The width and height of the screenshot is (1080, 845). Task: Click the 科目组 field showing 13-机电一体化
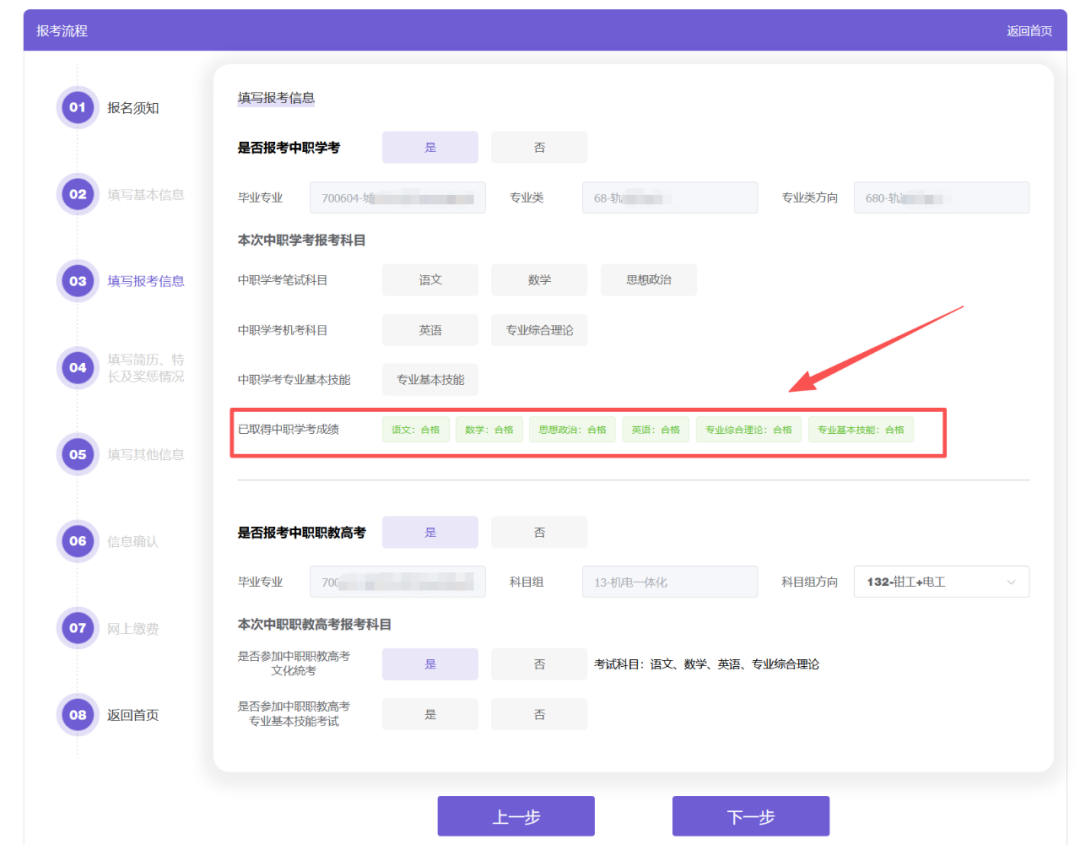669,582
